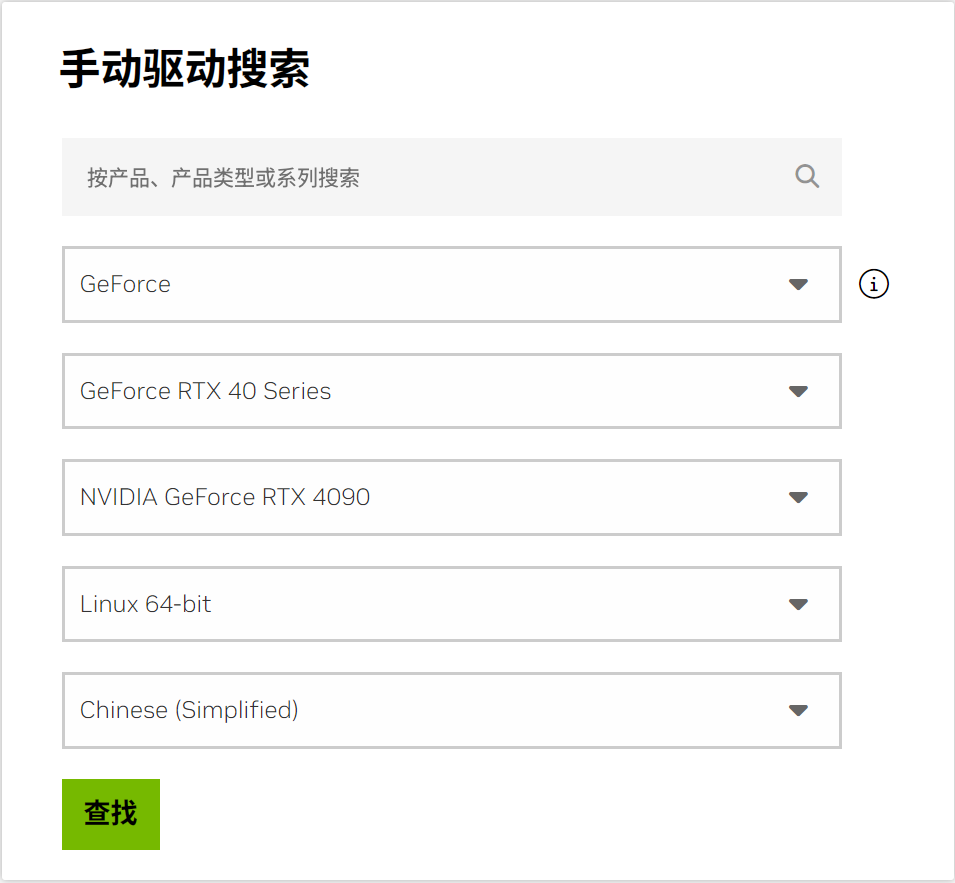The width and height of the screenshot is (955, 883).
Task: Click the driver search input field
Action: (400, 176)
